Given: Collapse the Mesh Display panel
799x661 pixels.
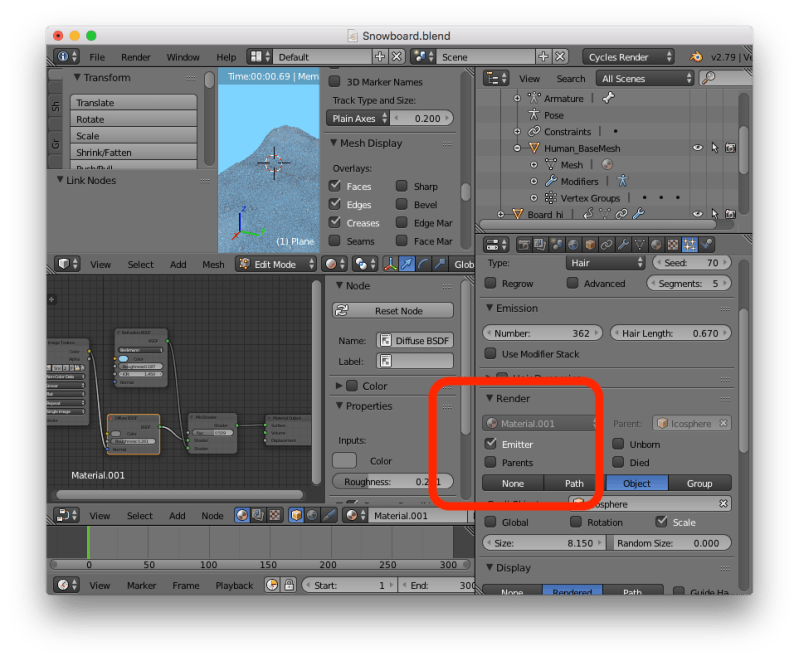Looking at the screenshot, I should point(333,143).
